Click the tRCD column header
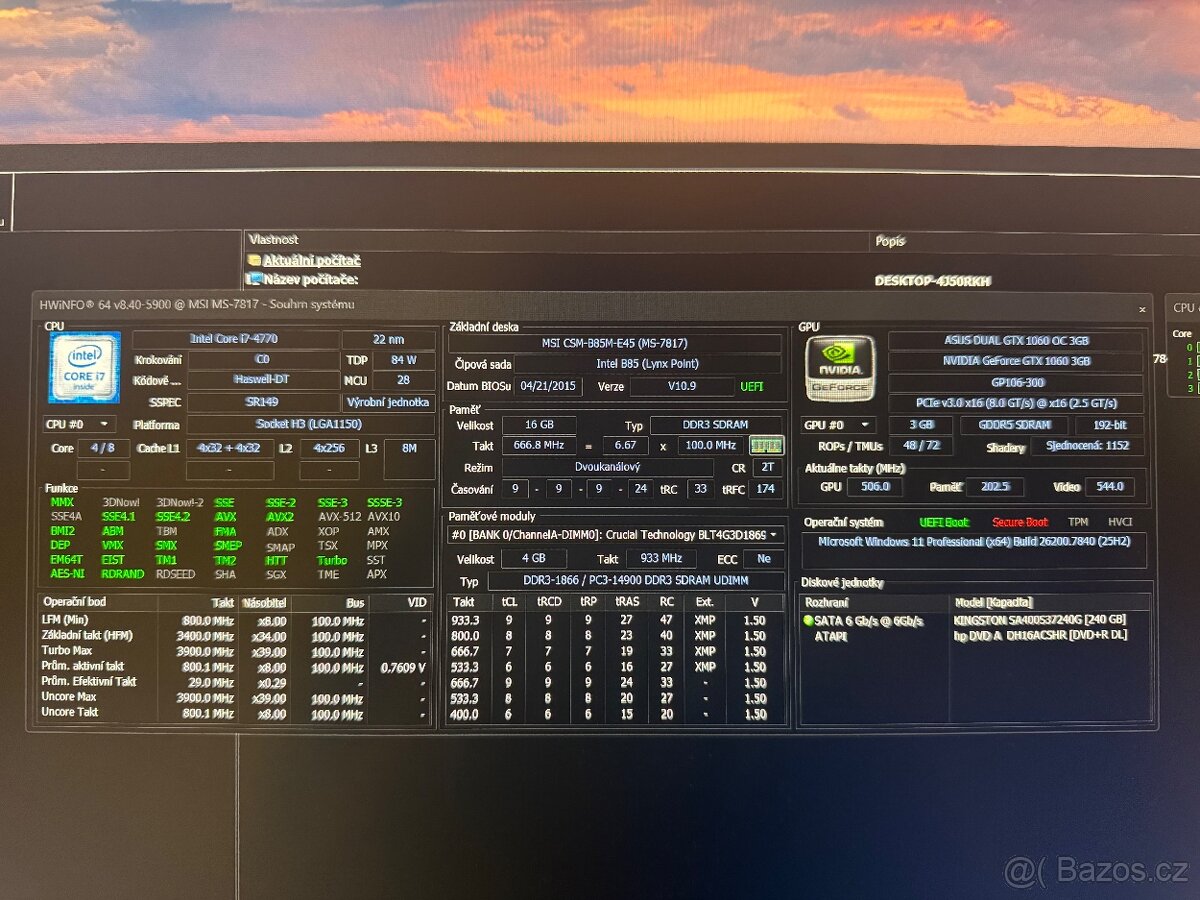Viewport: 1200px width, 900px height. [x=548, y=602]
